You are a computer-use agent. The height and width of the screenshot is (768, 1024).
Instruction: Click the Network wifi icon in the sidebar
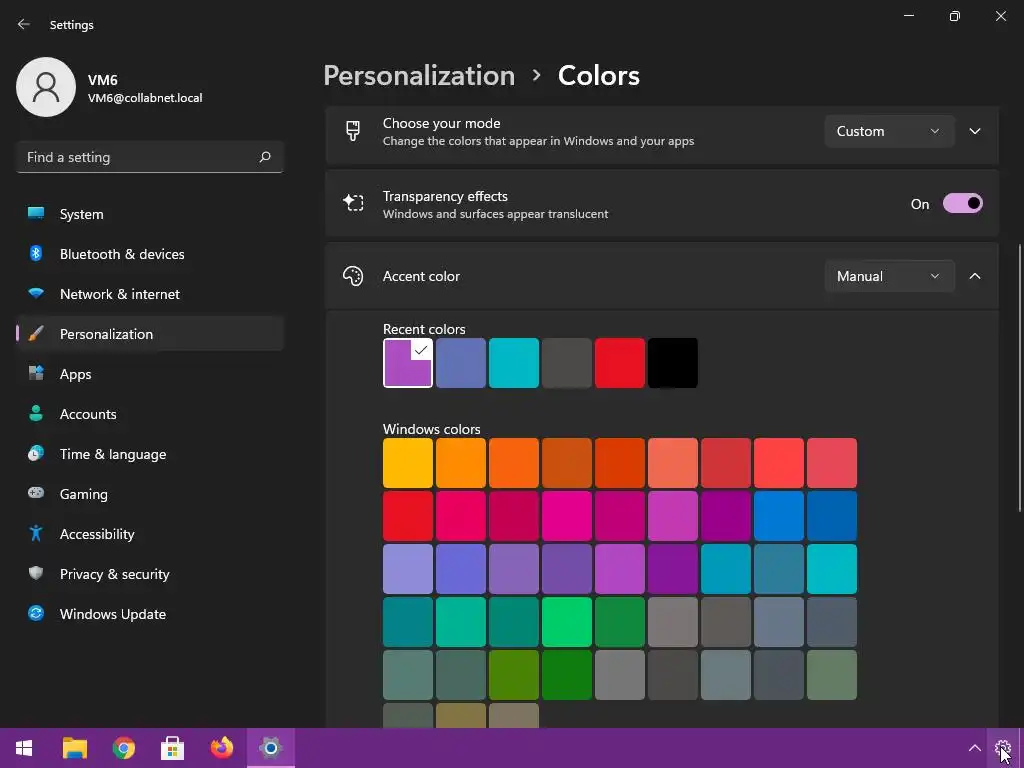[x=36, y=293]
